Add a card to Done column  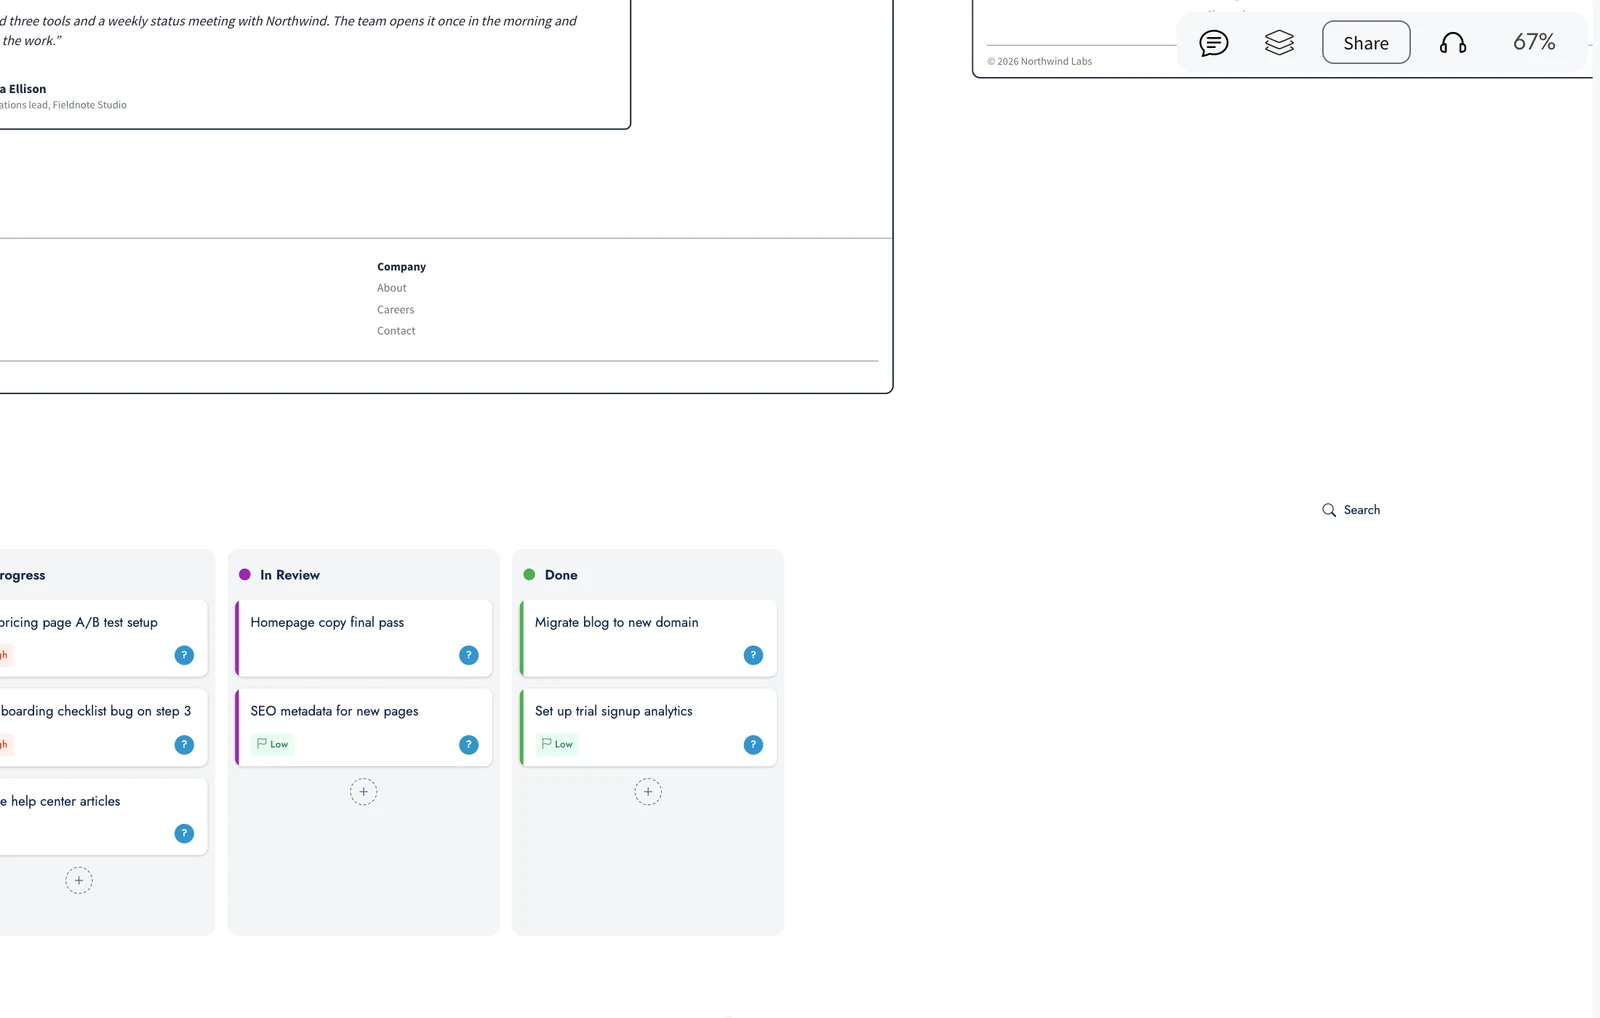click(x=648, y=792)
